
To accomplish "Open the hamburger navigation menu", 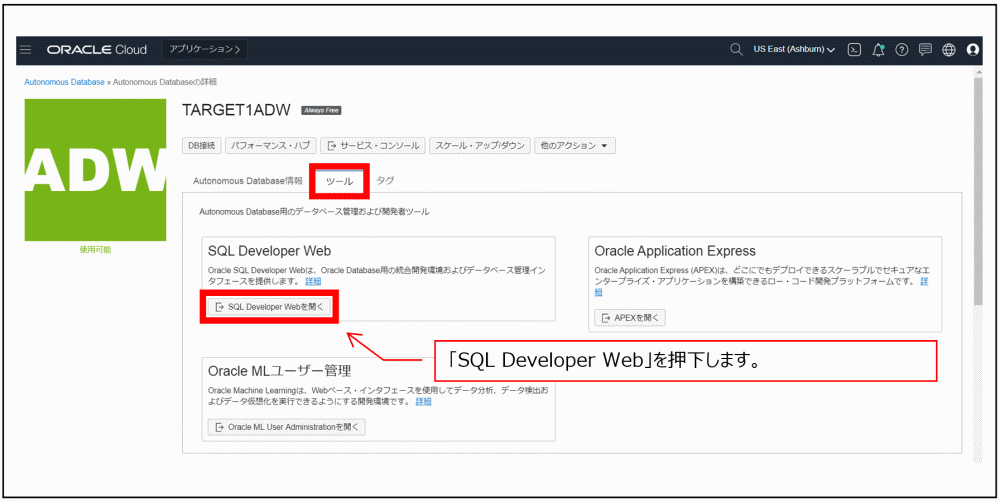I will tap(26, 50).
